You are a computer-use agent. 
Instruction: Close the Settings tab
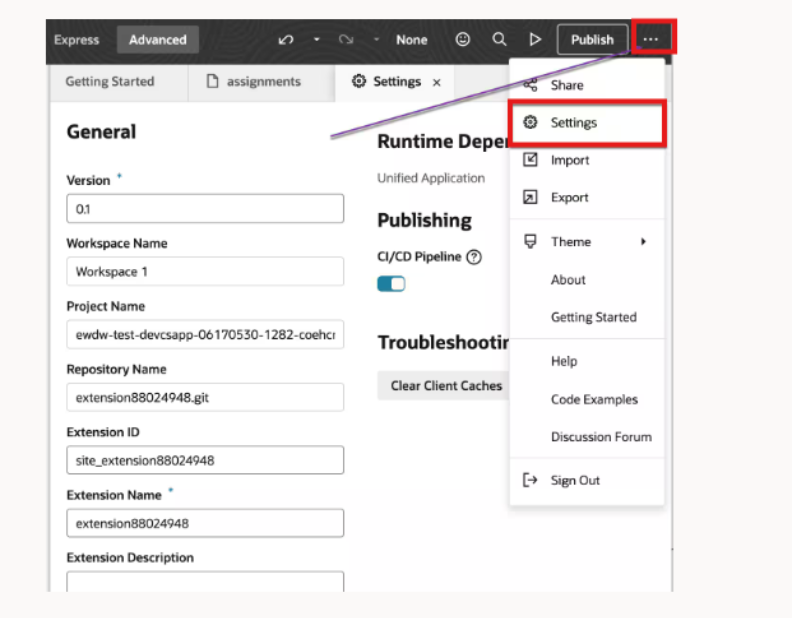pyautogui.click(x=437, y=82)
